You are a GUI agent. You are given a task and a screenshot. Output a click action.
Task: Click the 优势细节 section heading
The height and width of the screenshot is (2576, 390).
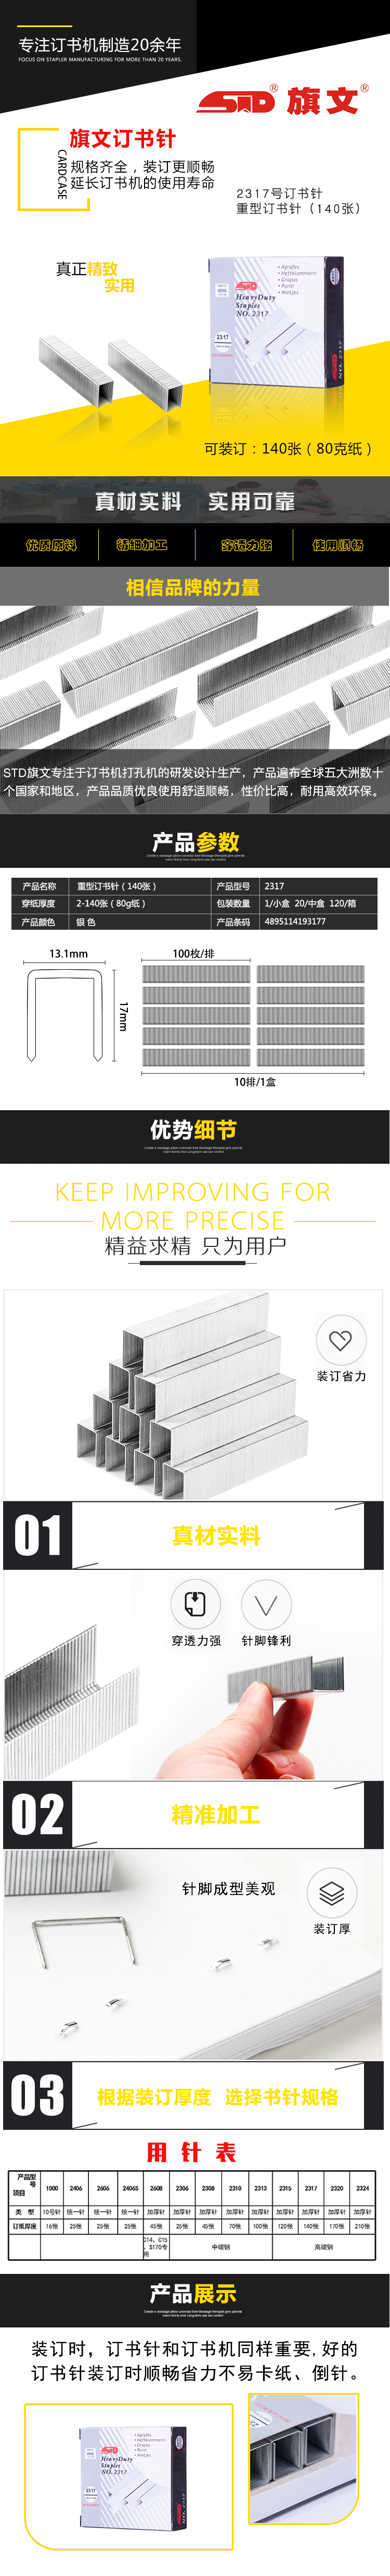coord(194,1129)
